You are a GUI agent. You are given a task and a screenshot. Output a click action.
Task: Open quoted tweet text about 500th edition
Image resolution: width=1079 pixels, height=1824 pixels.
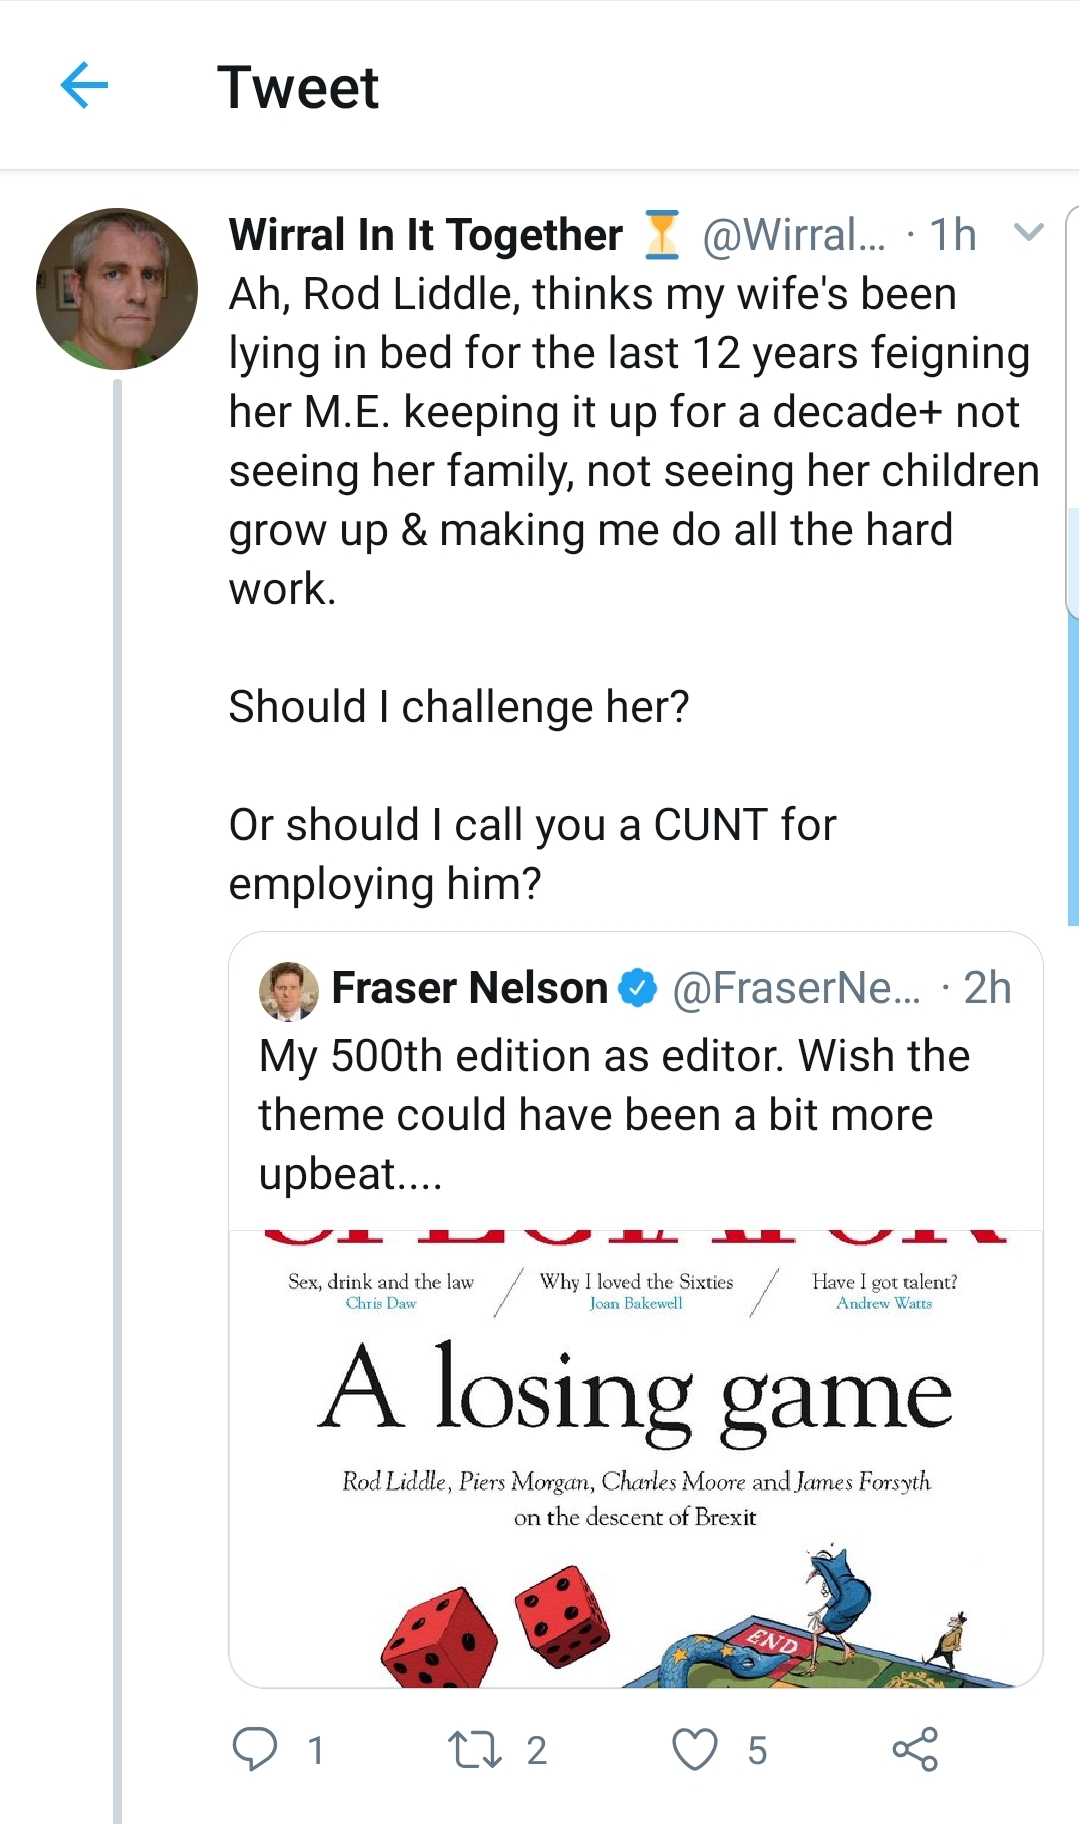tap(614, 1114)
